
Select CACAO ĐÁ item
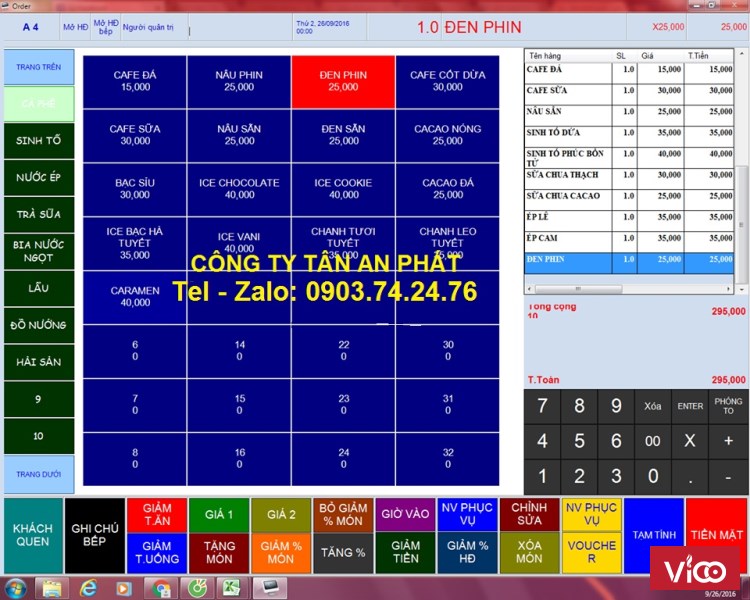coord(448,189)
